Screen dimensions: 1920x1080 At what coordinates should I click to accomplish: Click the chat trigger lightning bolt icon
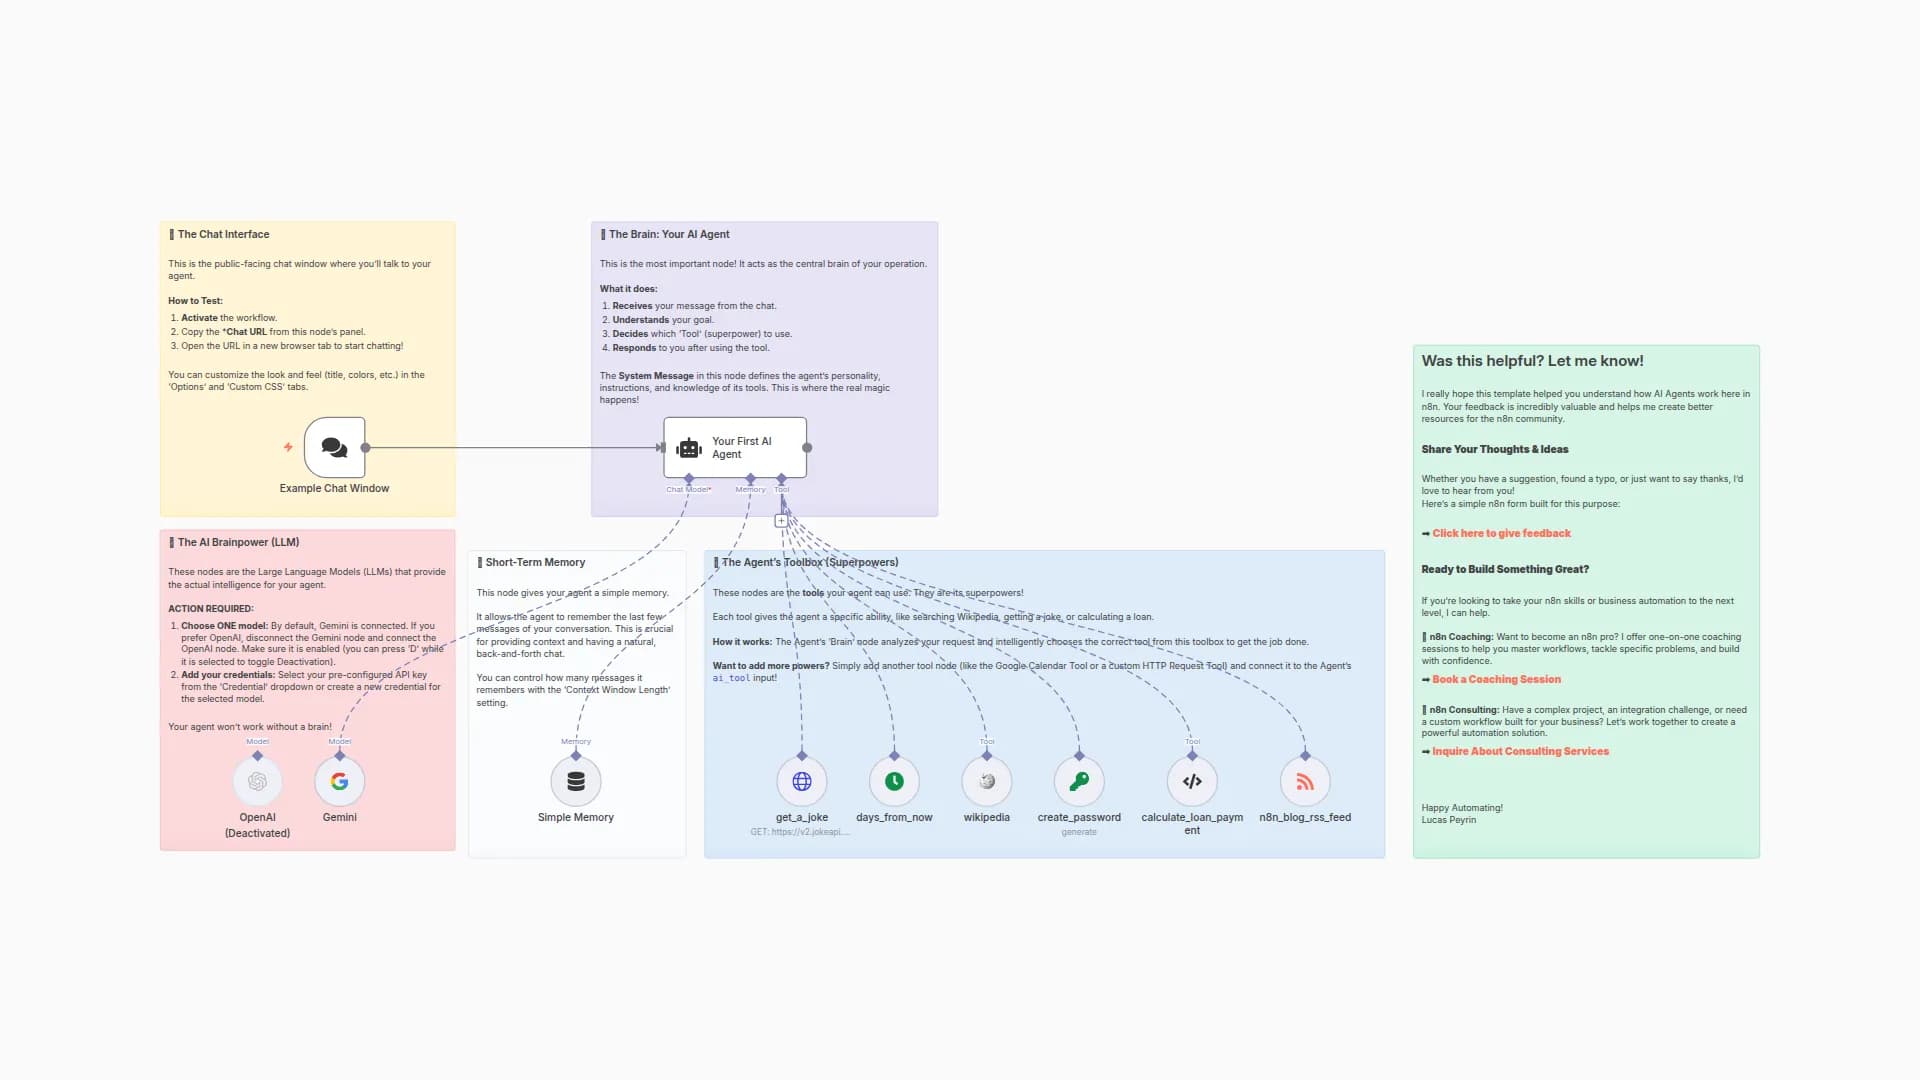pyautogui.click(x=288, y=447)
